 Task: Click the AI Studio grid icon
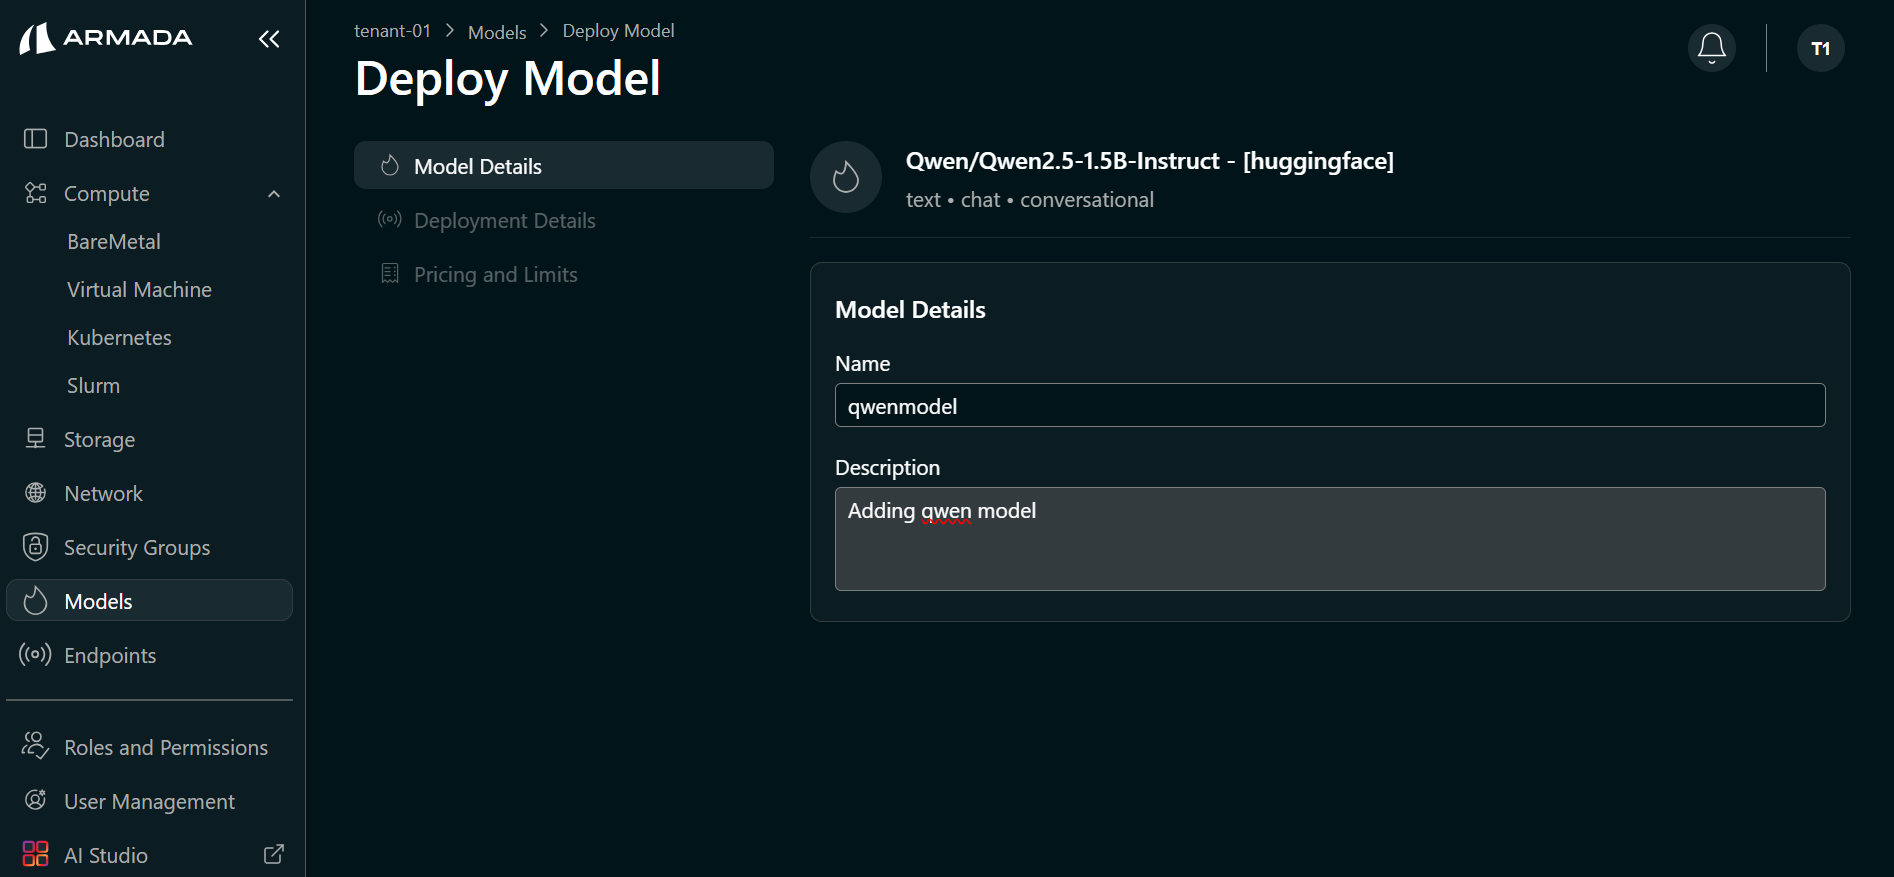point(35,853)
